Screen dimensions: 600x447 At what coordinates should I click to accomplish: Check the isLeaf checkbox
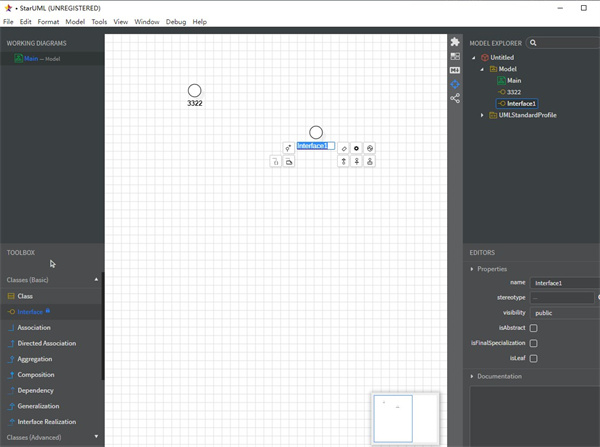coord(533,358)
